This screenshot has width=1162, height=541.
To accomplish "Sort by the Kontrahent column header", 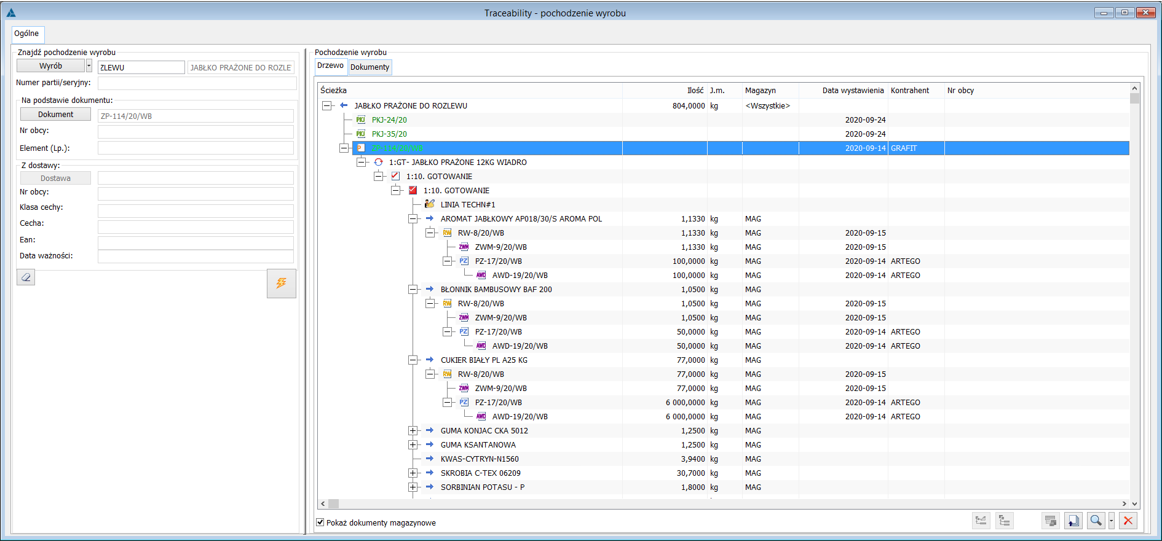I will tap(916, 90).
